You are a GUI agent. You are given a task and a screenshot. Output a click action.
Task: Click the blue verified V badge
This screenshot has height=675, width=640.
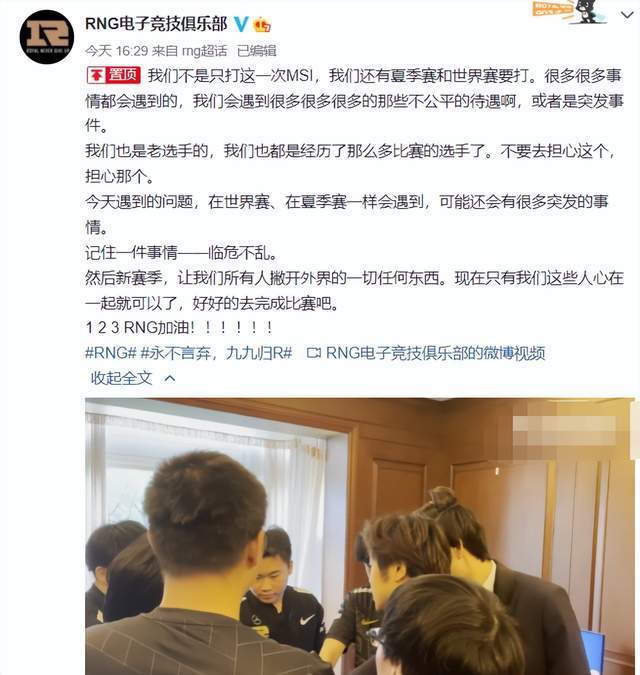pyautogui.click(x=241, y=24)
